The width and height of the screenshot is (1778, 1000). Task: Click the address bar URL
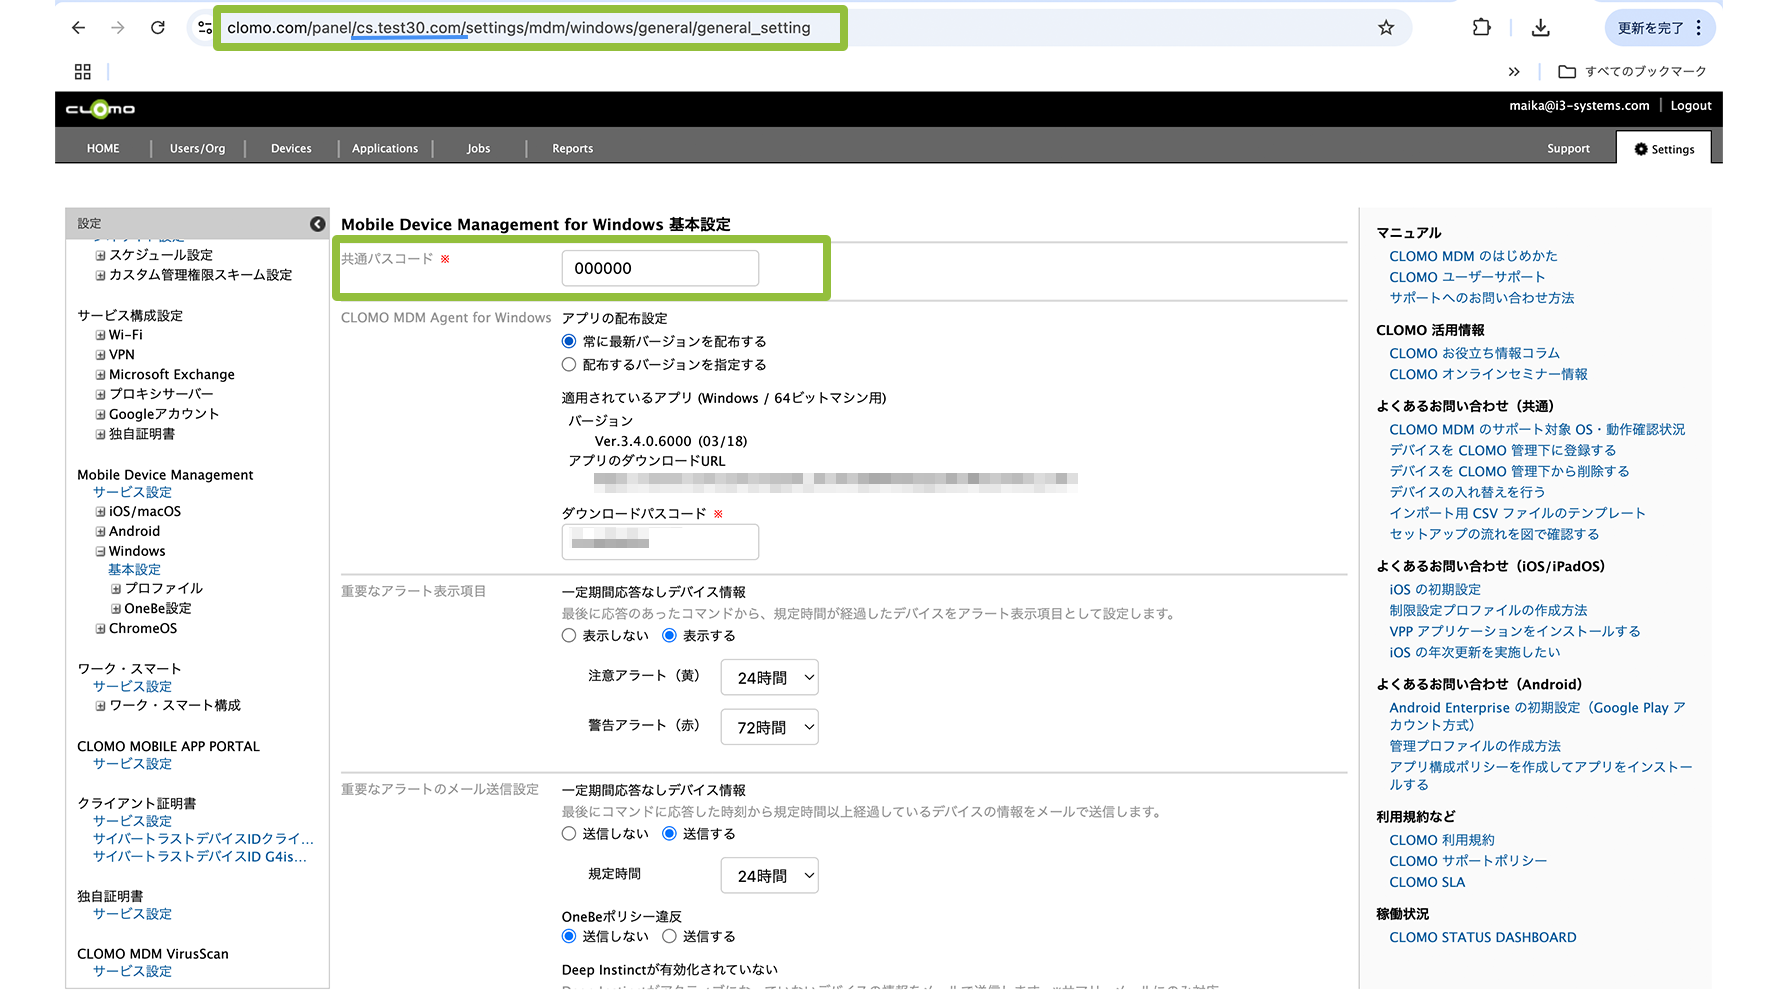(x=519, y=28)
